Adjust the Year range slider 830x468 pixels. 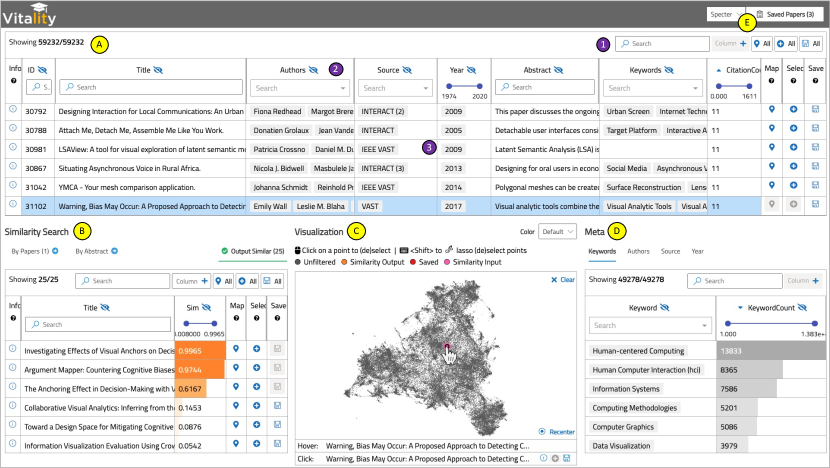click(464, 86)
